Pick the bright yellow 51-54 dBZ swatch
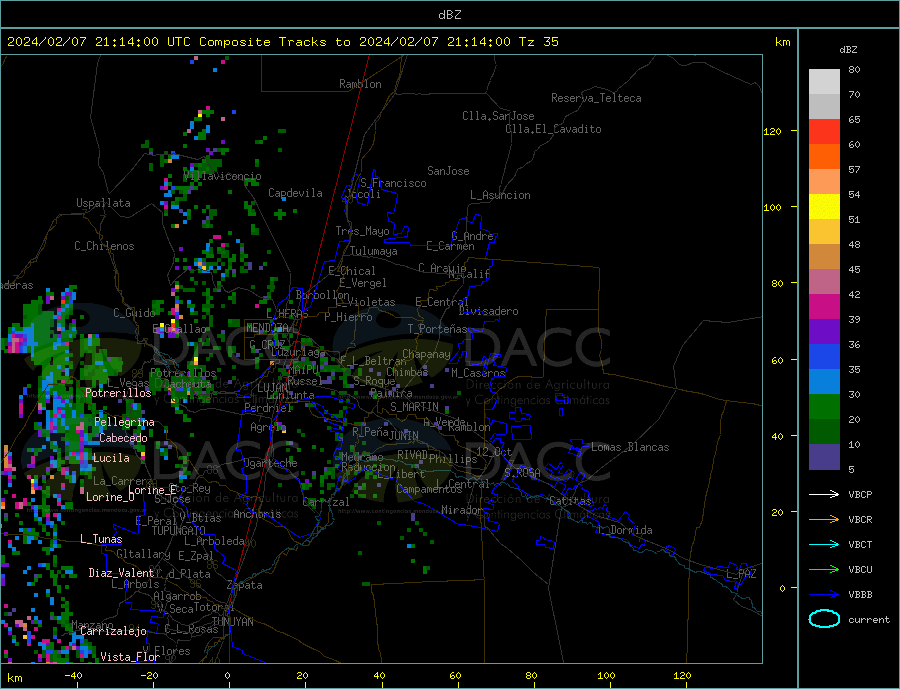Viewport: 900px width, 689px height. tap(824, 207)
